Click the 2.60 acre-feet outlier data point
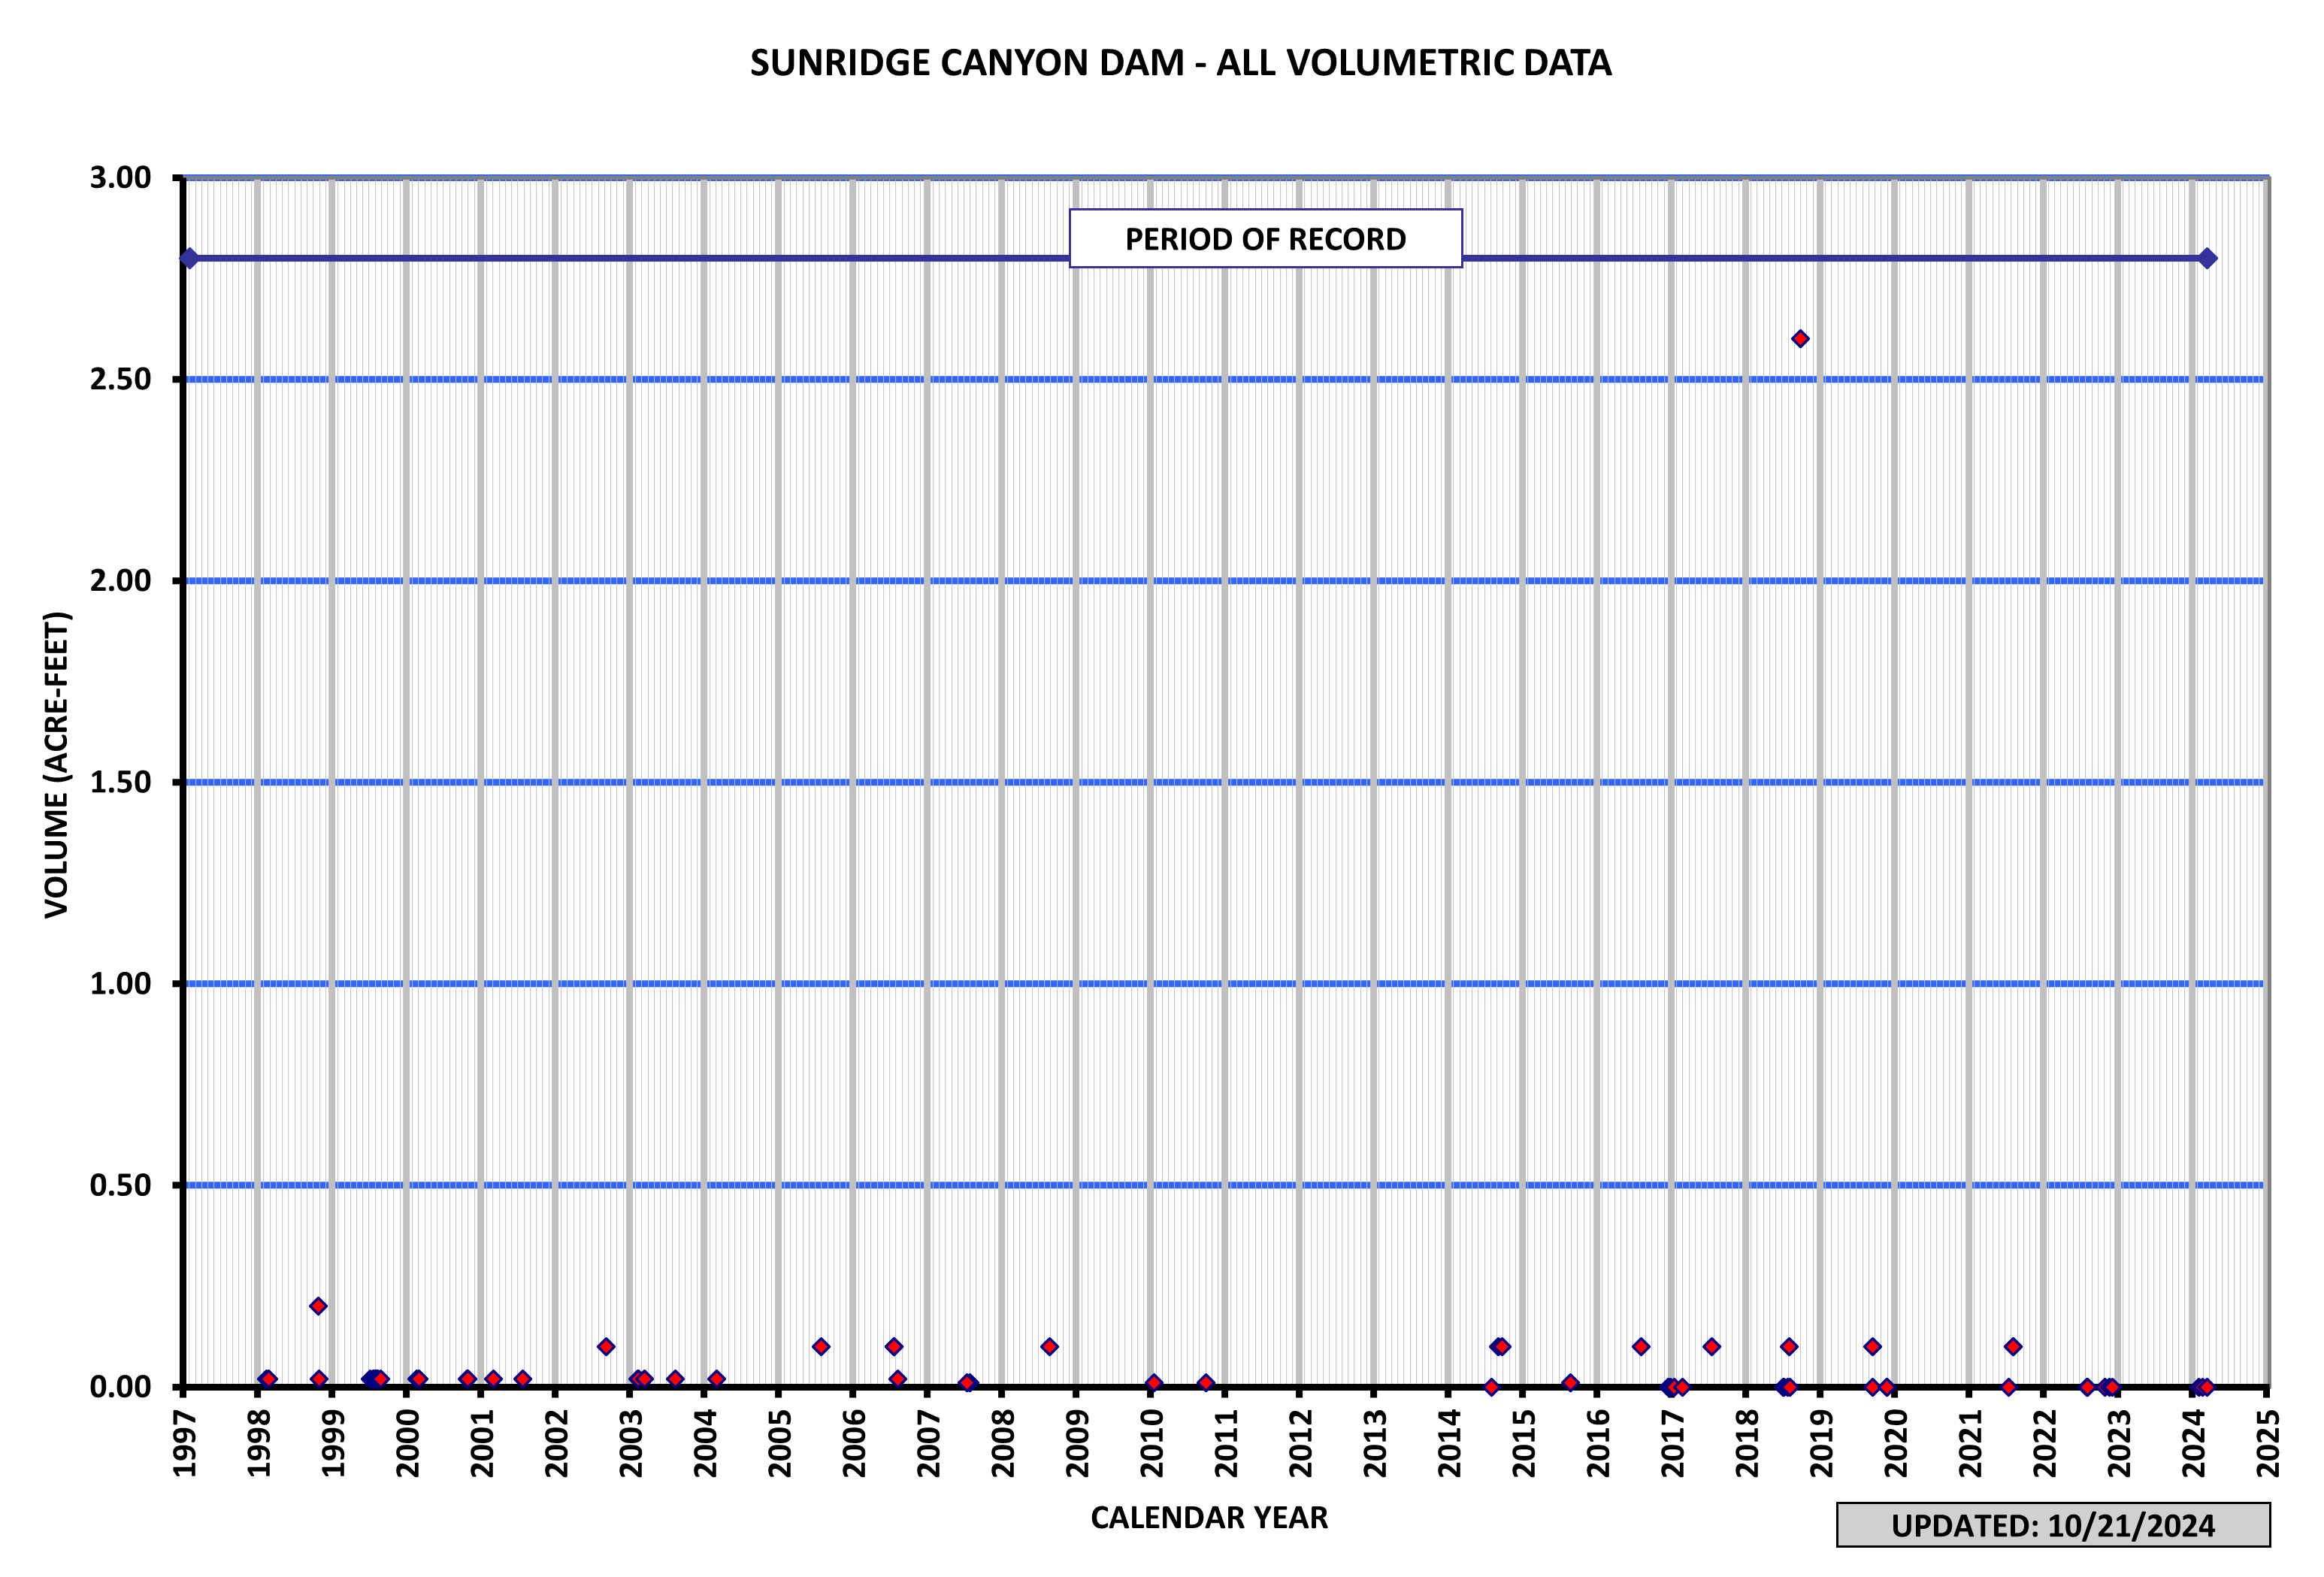Image resolution: width=2324 pixels, height=1577 pixels. click(1800, 339)
